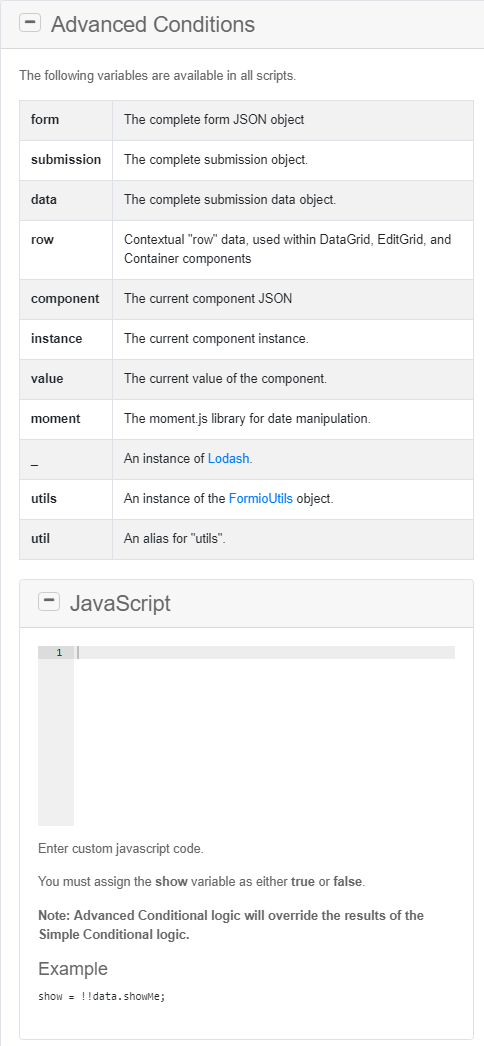Screen dimensions: 484x1046
Task: Click 'An alias for "utils".' description
Action: [x=175, y=539]
